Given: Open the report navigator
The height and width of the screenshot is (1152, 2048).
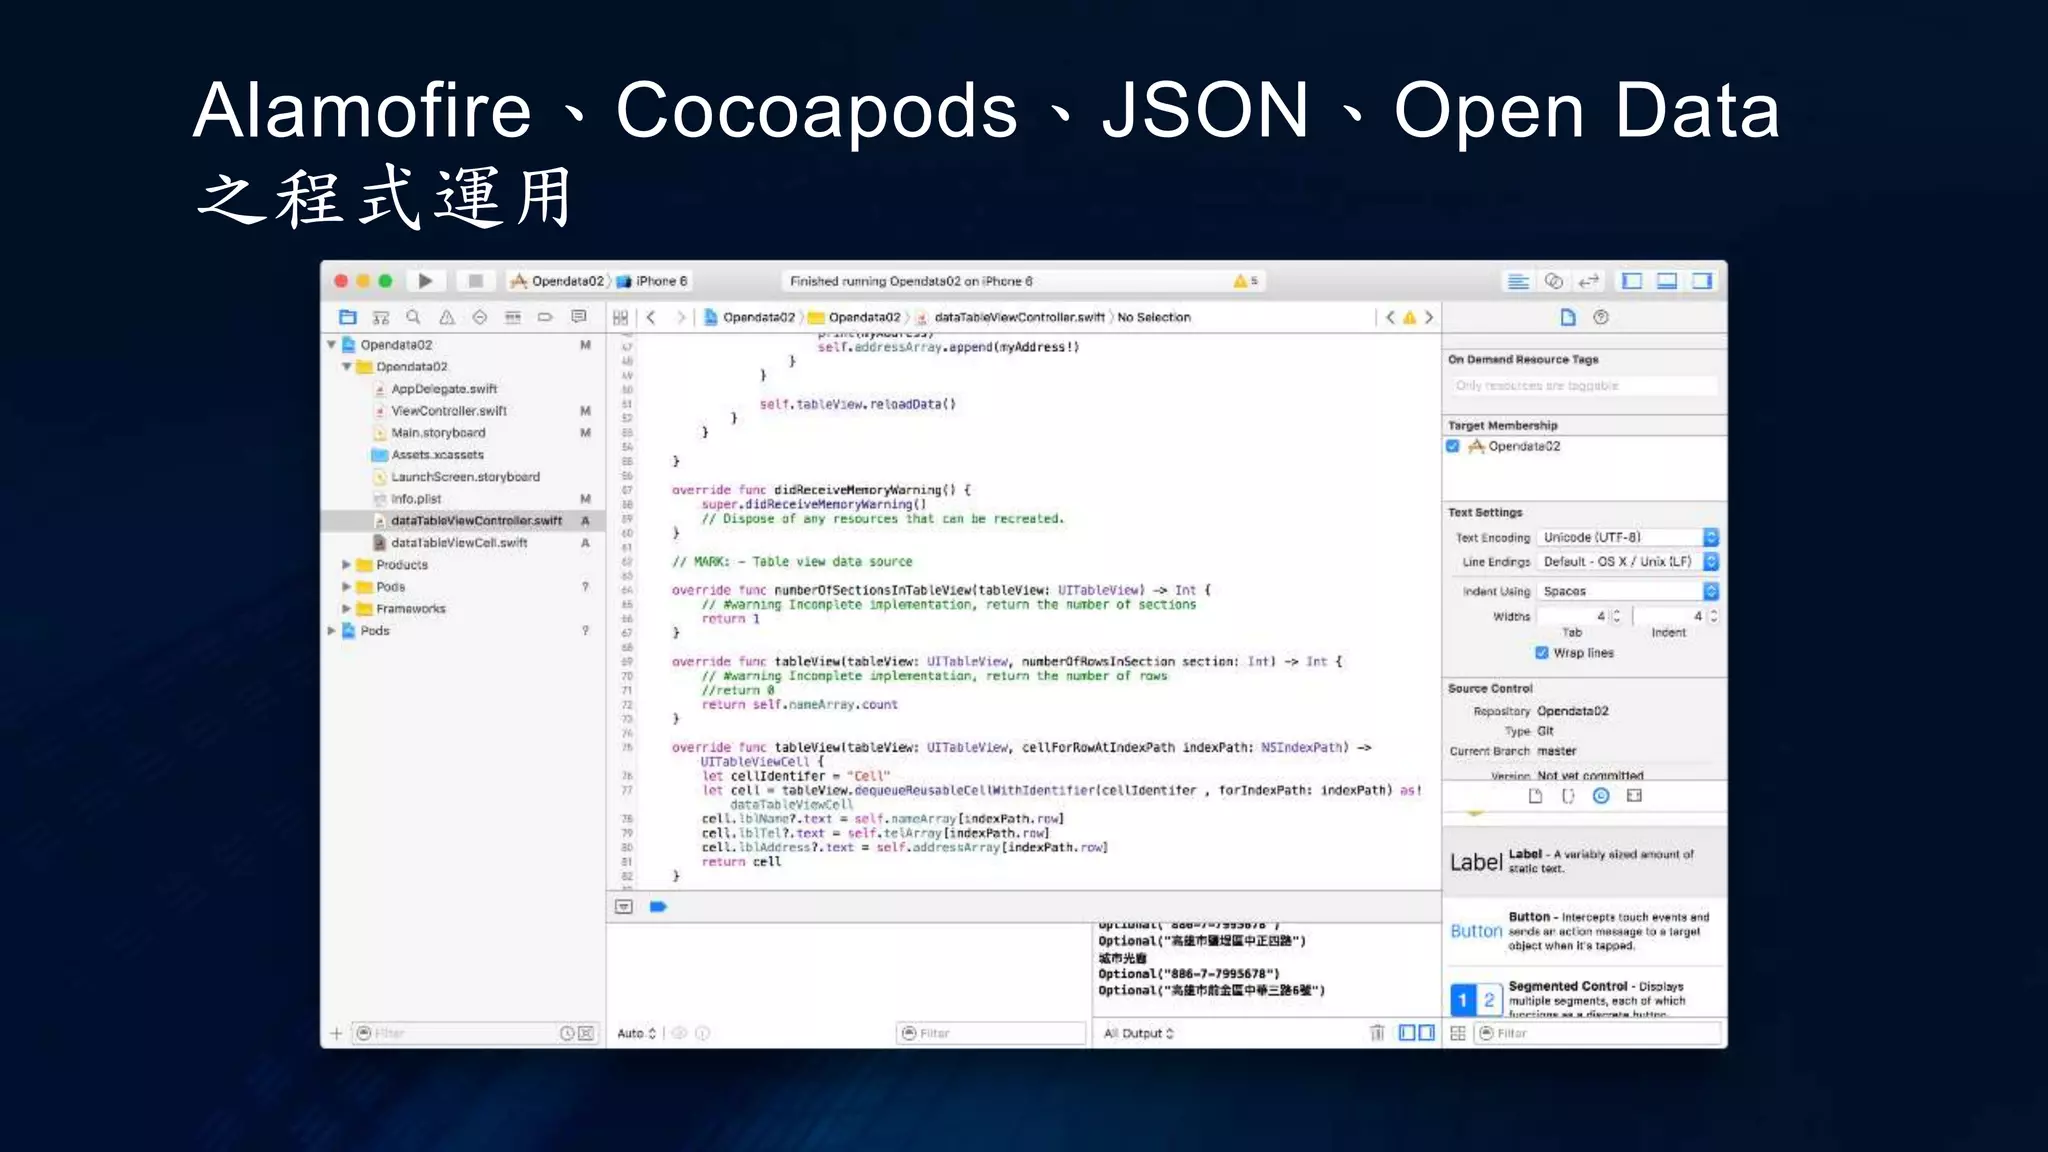Looking at the screenshot, I should click(578, 317).
